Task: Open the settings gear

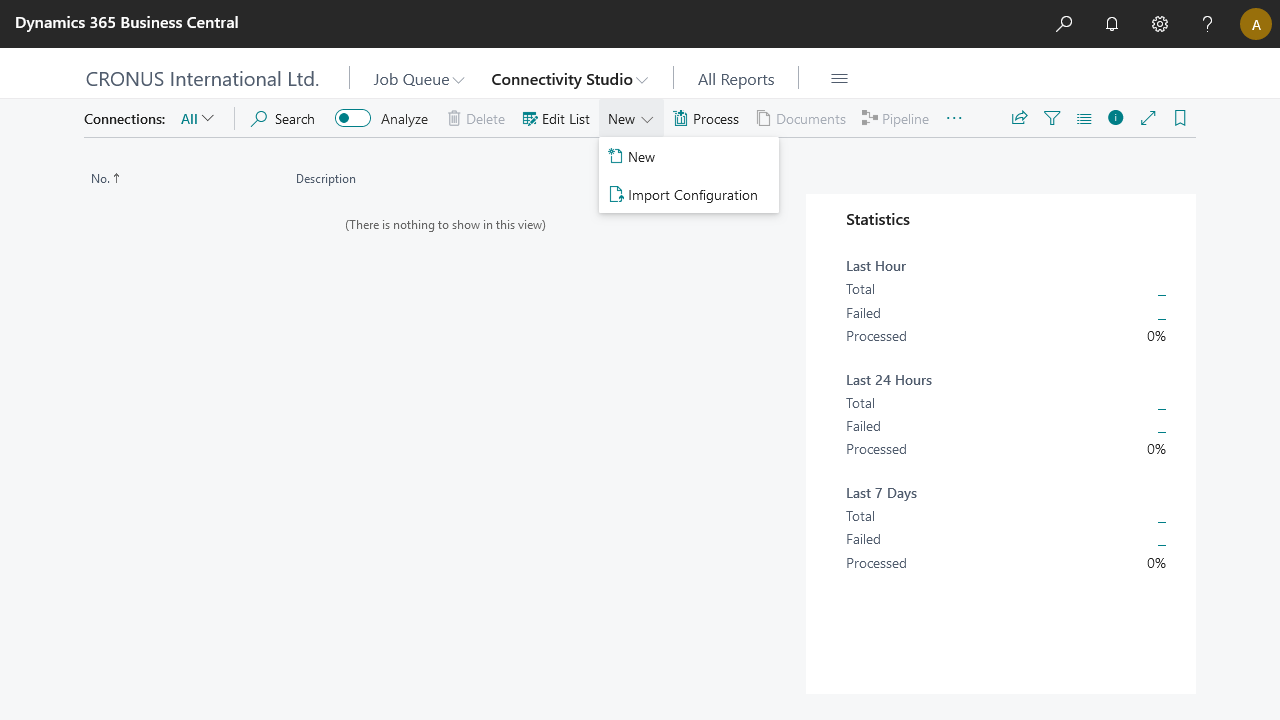Action: (1160, 24)
